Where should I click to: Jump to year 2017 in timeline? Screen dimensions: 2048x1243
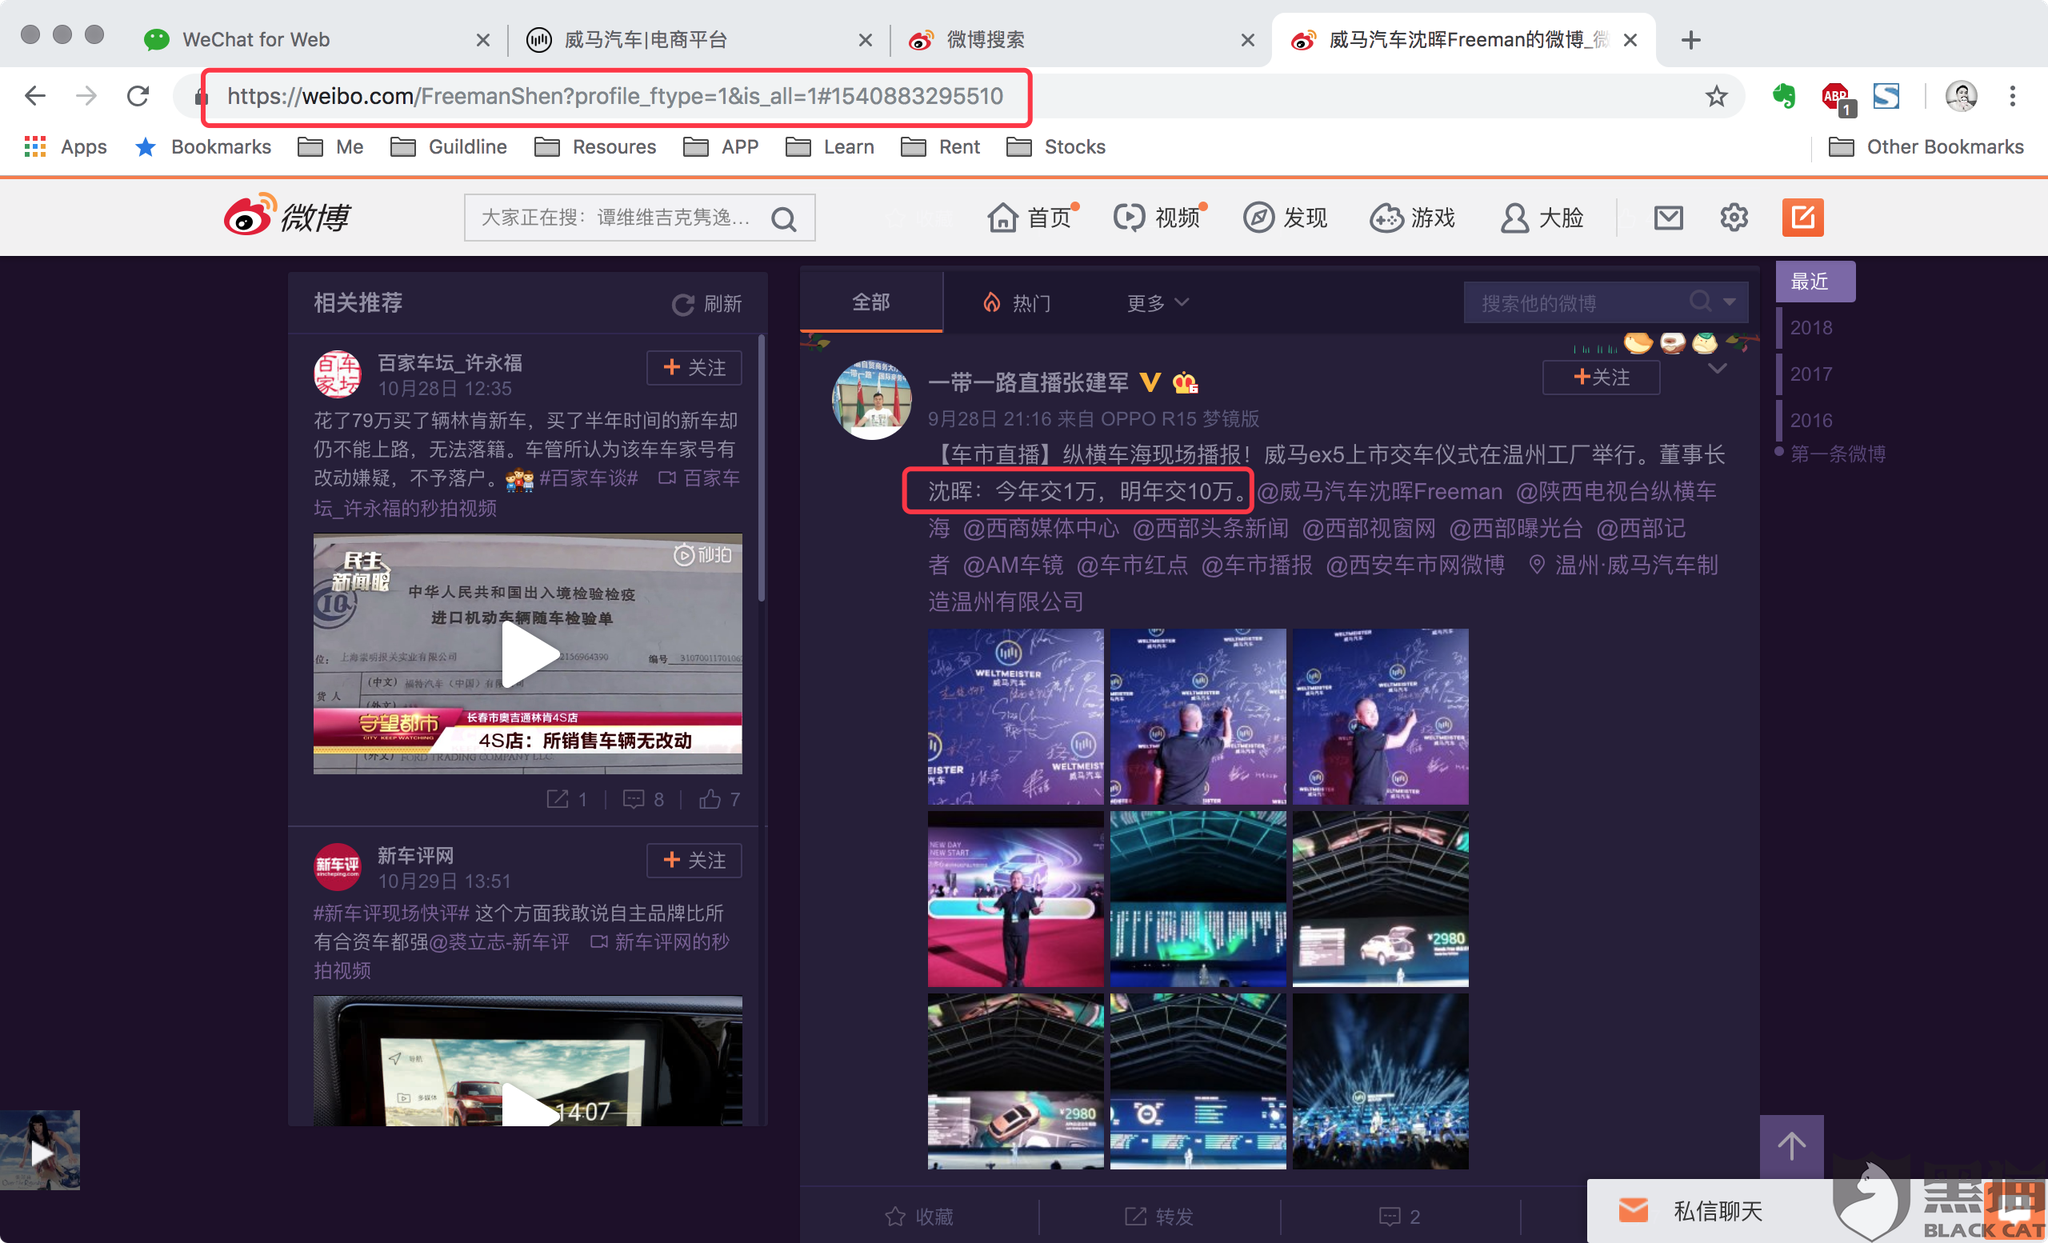(x=1810, y=374)
